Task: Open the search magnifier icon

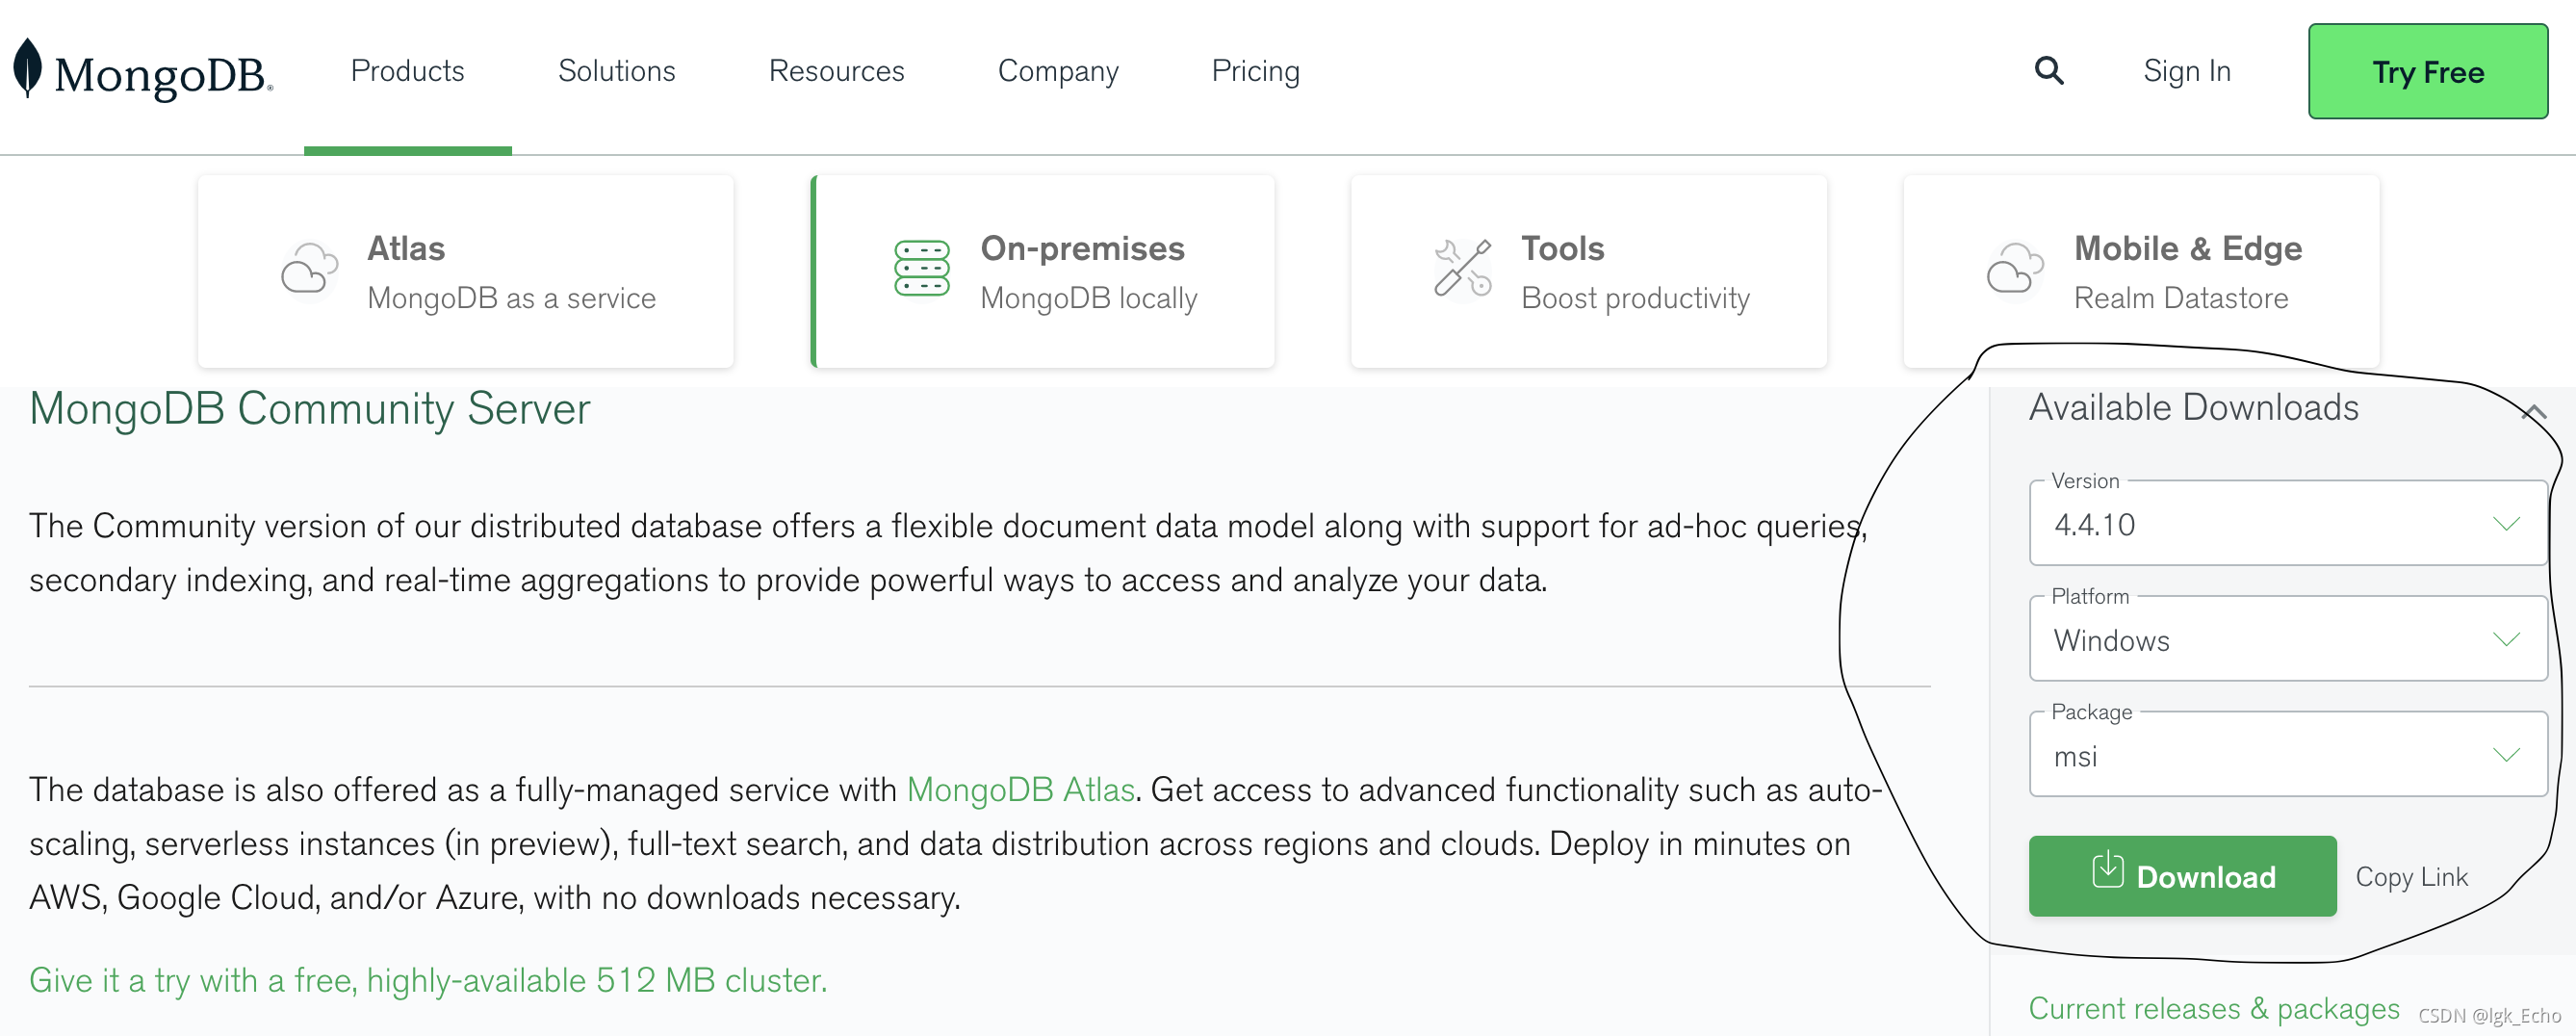Action: click(x=2049, y=71)
